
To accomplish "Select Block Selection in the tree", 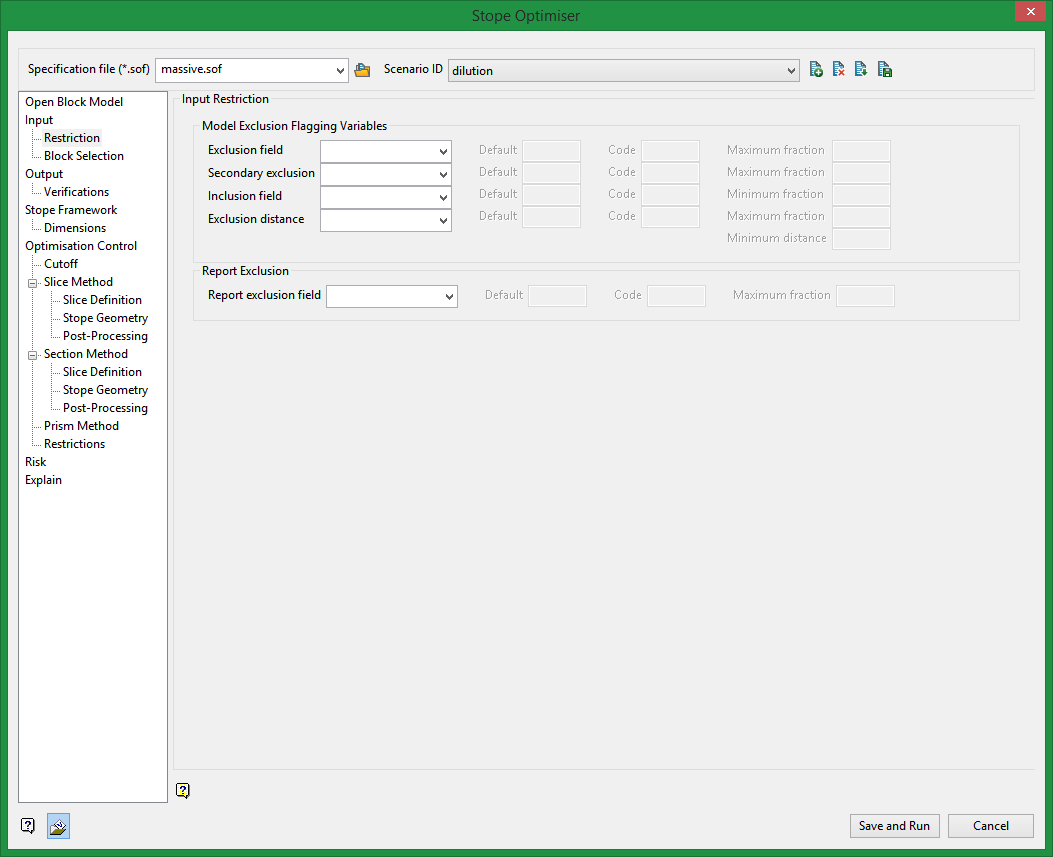I will click(84, 156).
